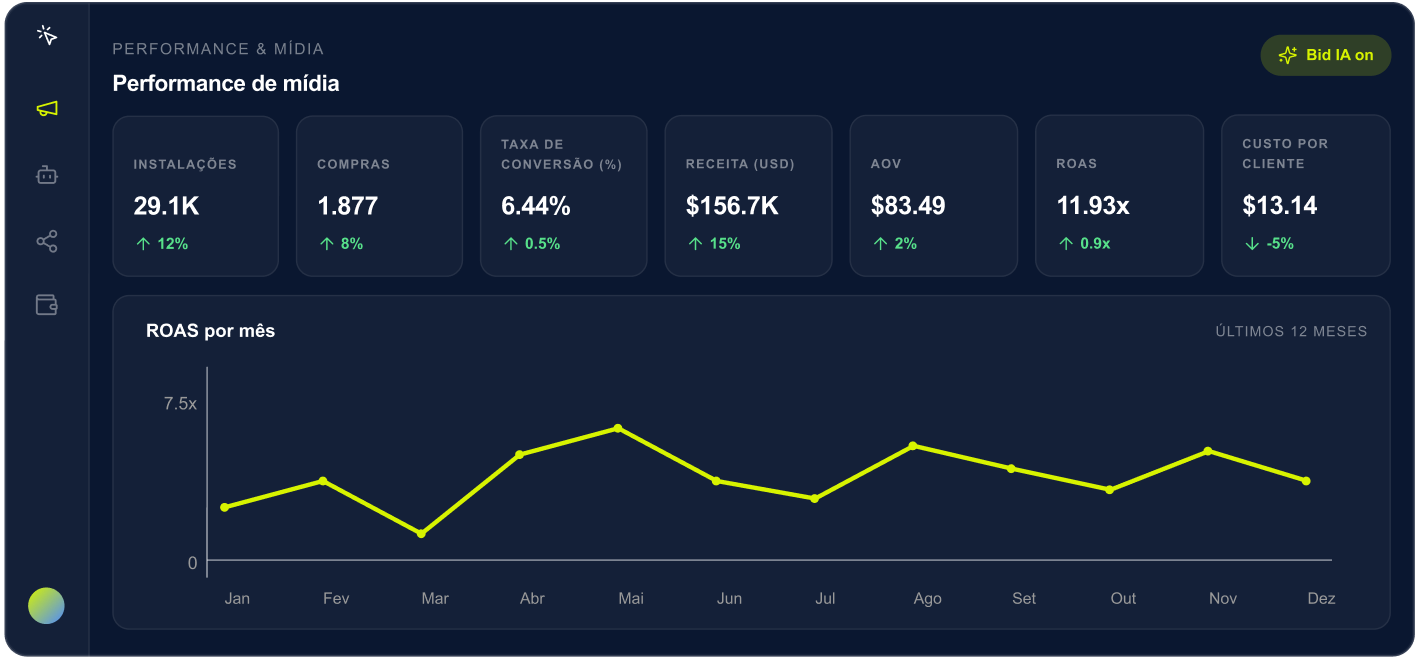
Task: Open the robot automation icon
Action: [47, 175]
